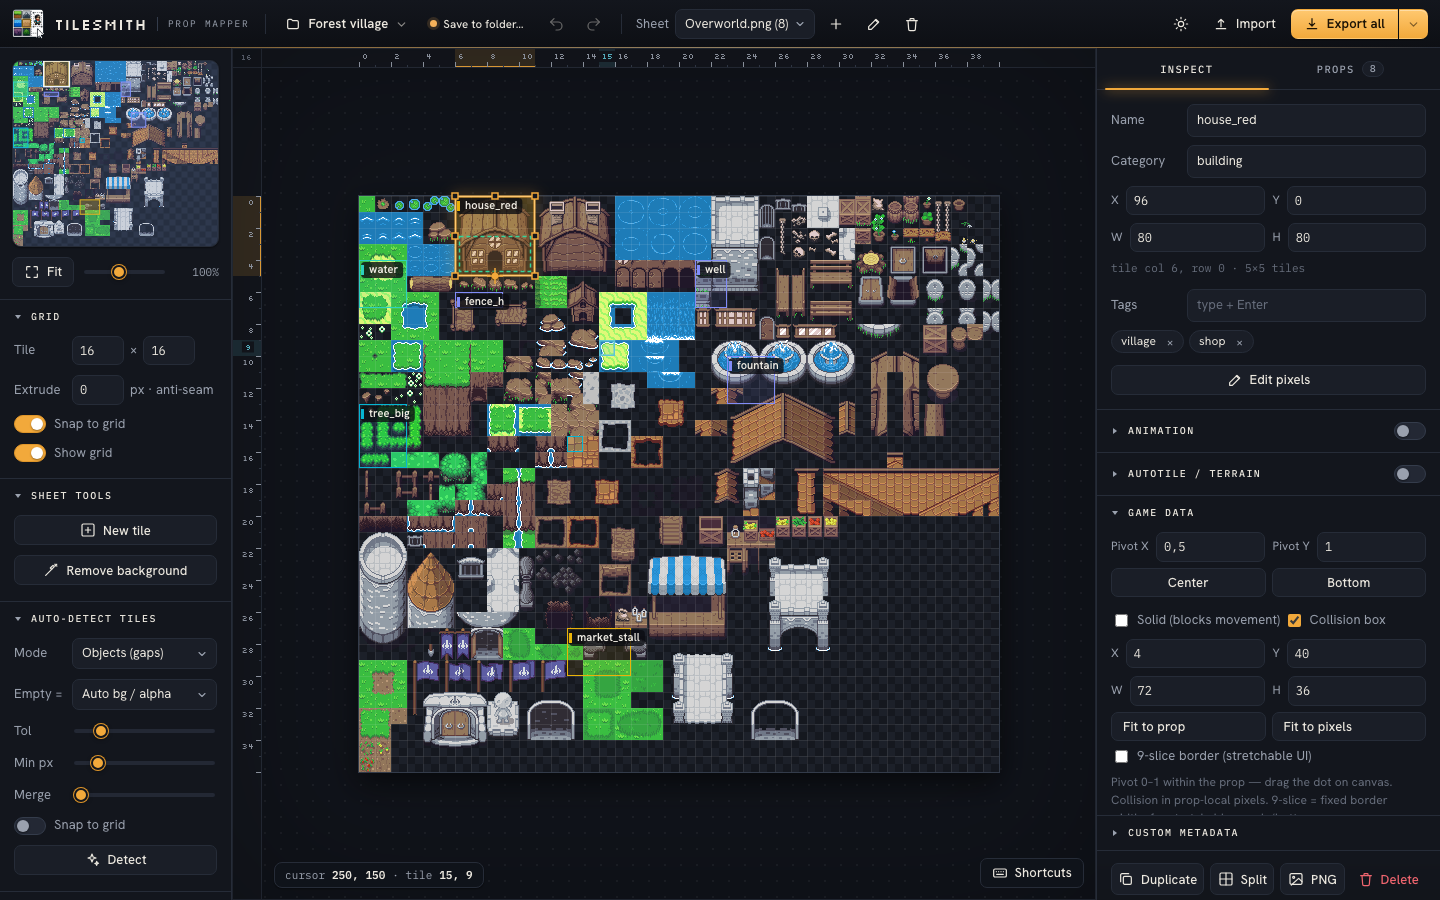This screenshot has height=900, width=1440.
Task: Add a new sheet with plus icon
Action: (x=836, y=24)
